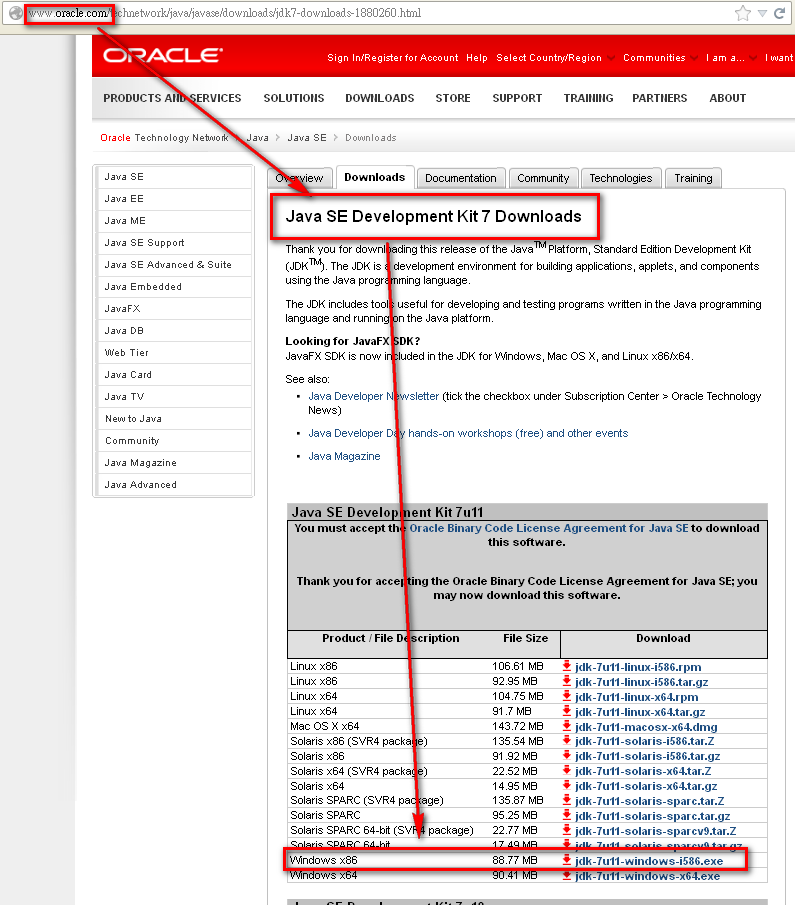
Task: Select New to Java in the sidebar
Action: click(174, 418)
